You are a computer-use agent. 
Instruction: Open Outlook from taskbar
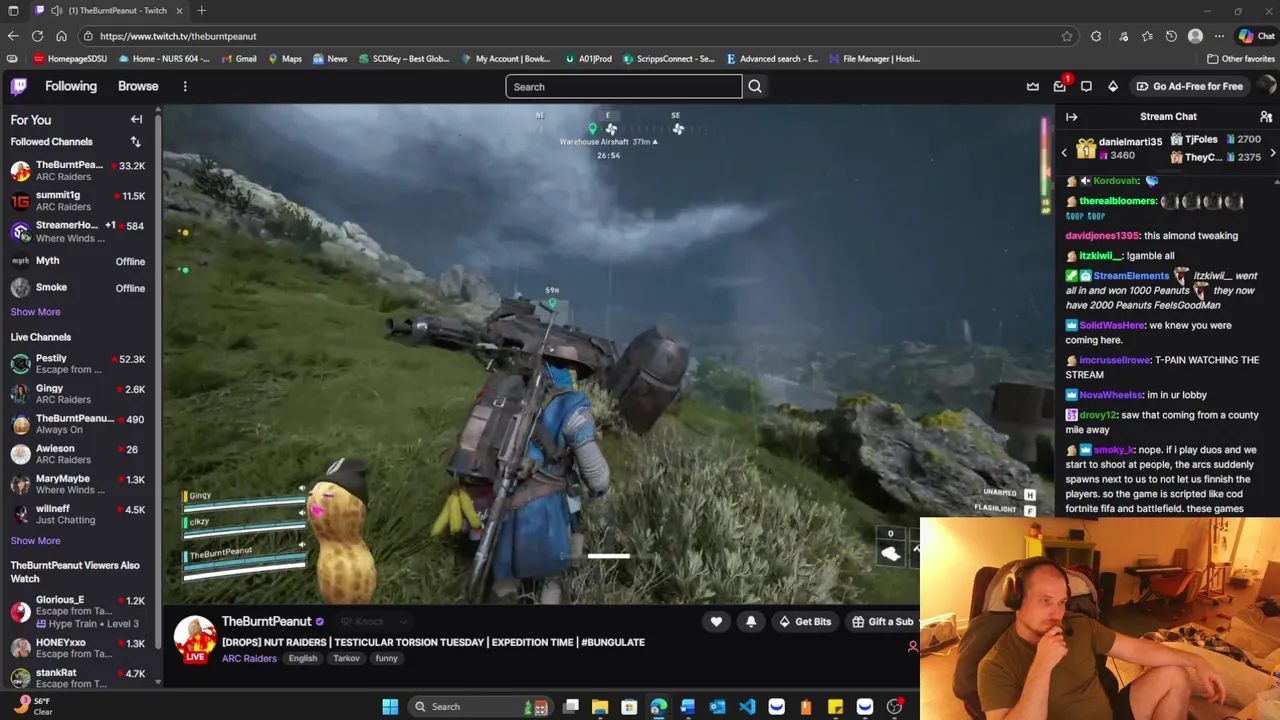[x=717, y=707]
